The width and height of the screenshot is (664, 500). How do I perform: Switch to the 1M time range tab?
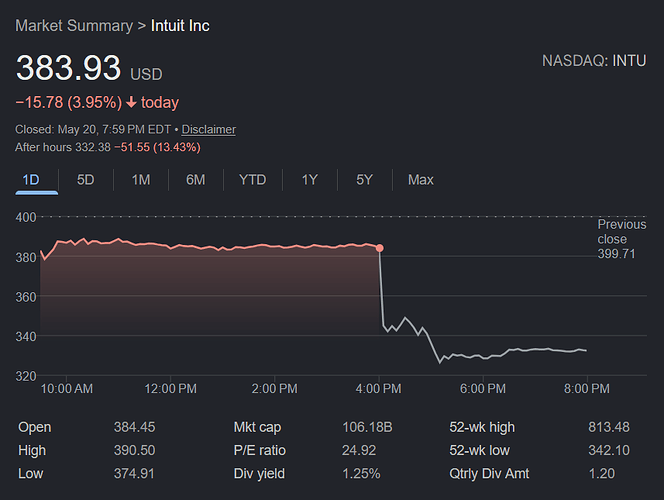(141, 180)
